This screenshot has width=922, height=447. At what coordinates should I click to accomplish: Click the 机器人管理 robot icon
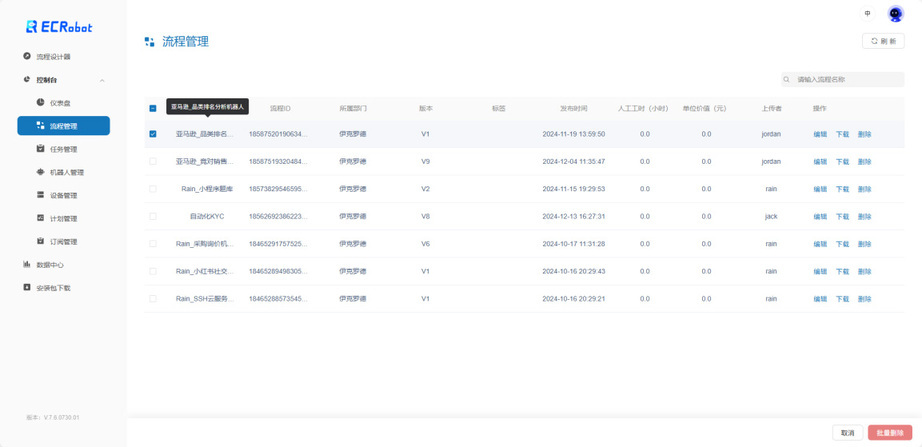pyautogui.click(x=41, y=172)
